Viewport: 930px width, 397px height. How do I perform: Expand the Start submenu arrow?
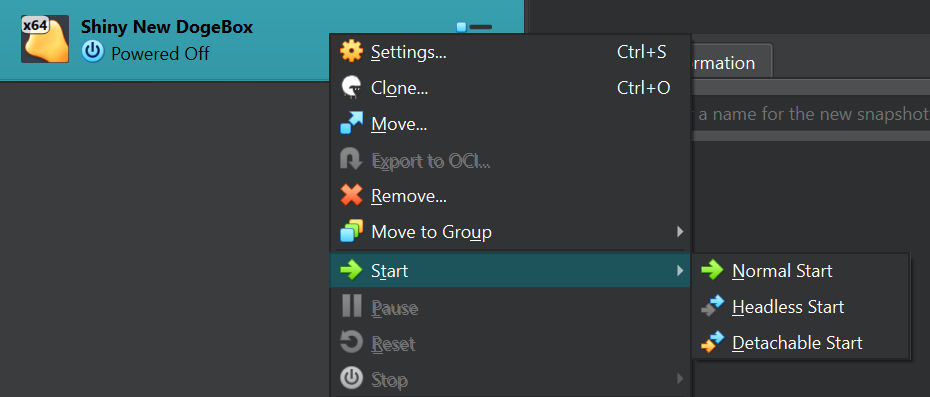coord(680,271)
